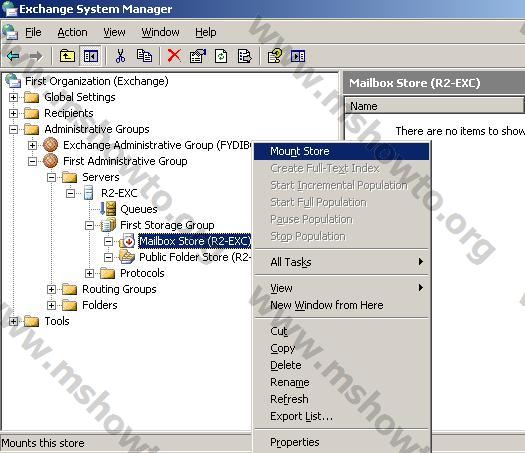
Task: Collapse the First Storage Group node
Action: click(89, 225)
